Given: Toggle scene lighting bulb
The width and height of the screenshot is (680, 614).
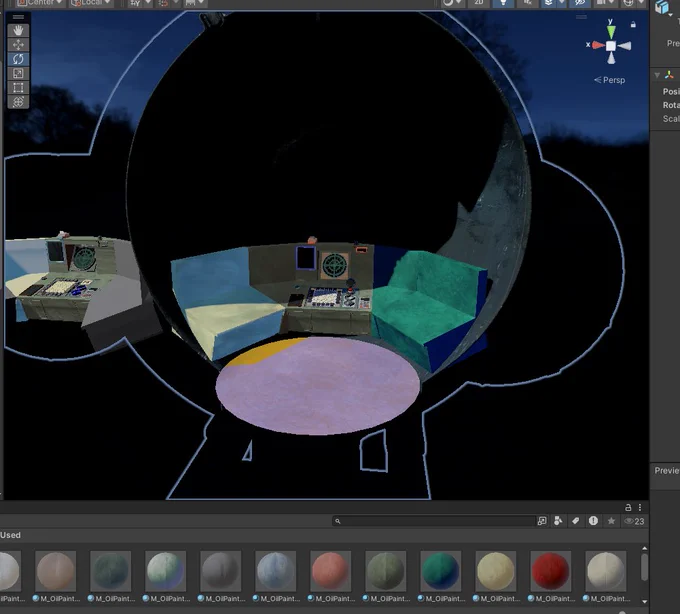Looking at the screenshot, I should 503,3.
